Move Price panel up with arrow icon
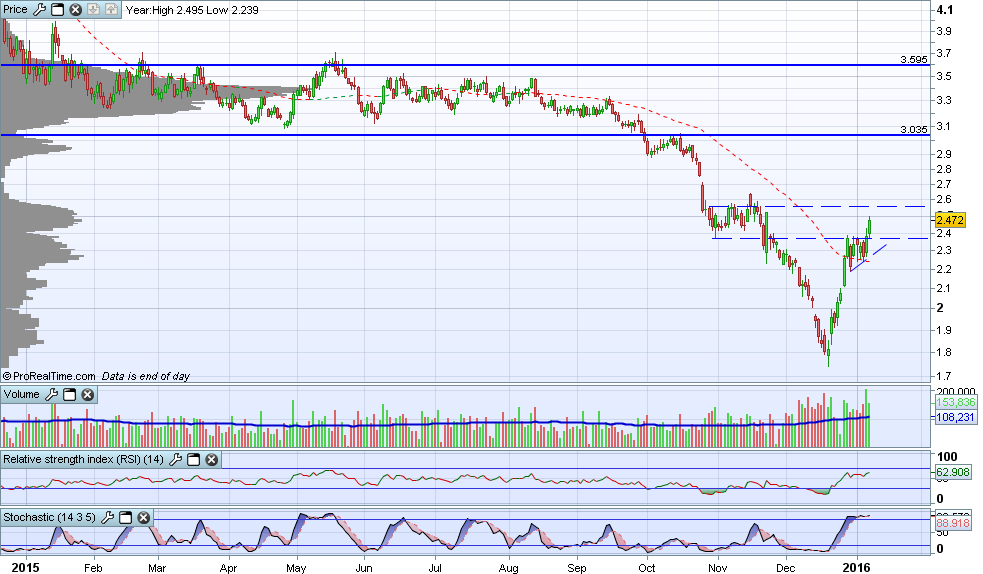Screen dimensions: 983x574 pos(111,9)
